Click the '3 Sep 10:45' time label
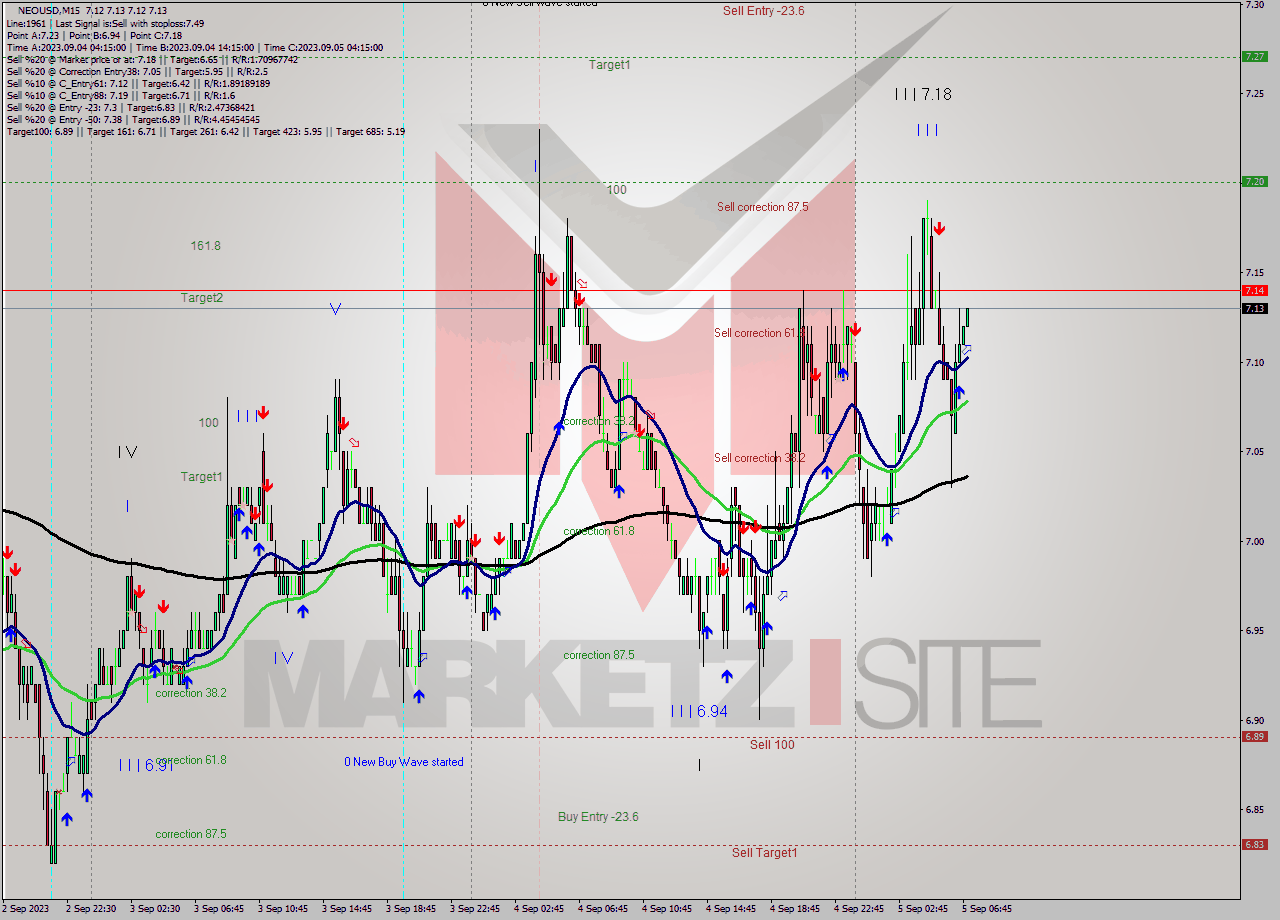The image size is (1280, 920). pyautogui.click(x=283, y=909)
